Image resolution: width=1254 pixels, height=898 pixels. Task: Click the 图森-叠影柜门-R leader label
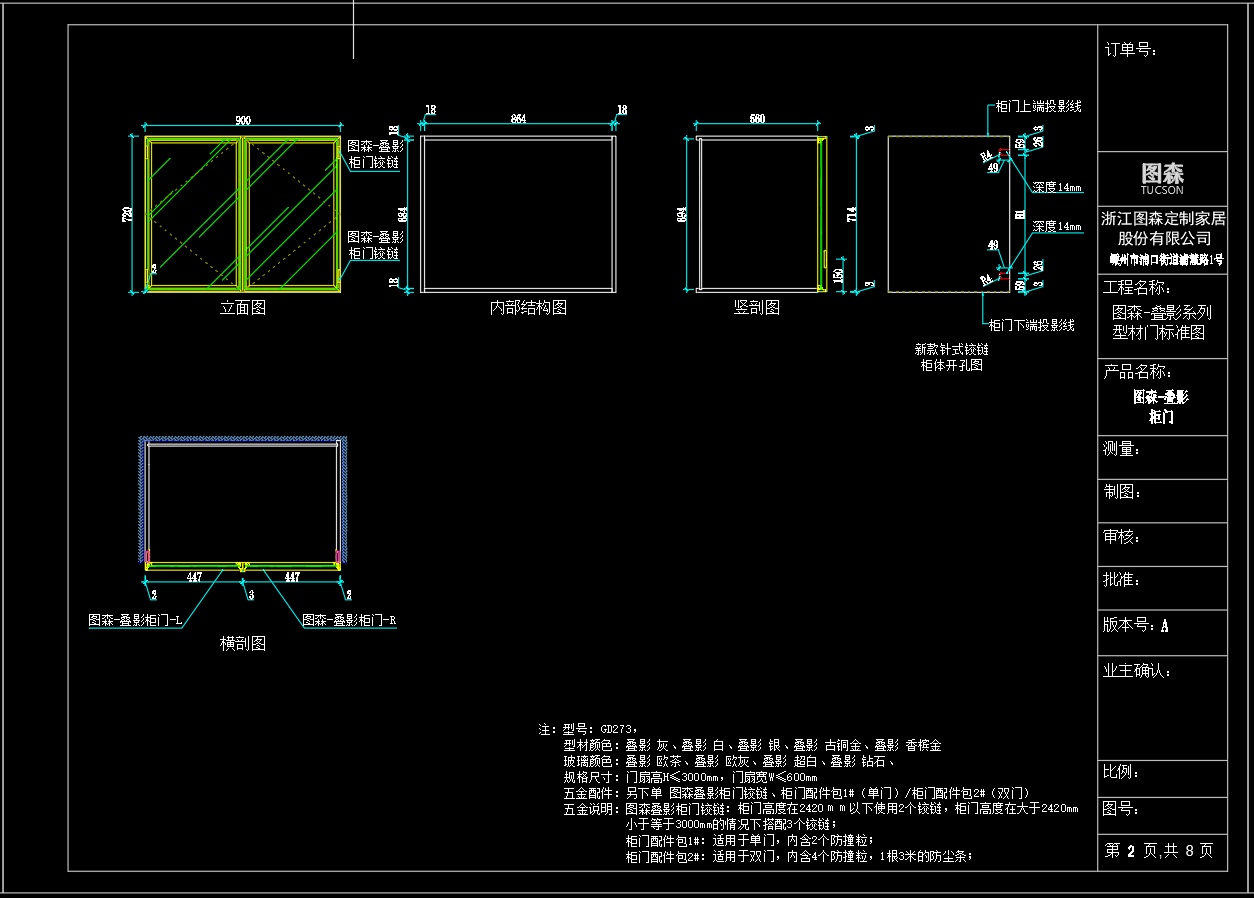click(x=350, y=620)
